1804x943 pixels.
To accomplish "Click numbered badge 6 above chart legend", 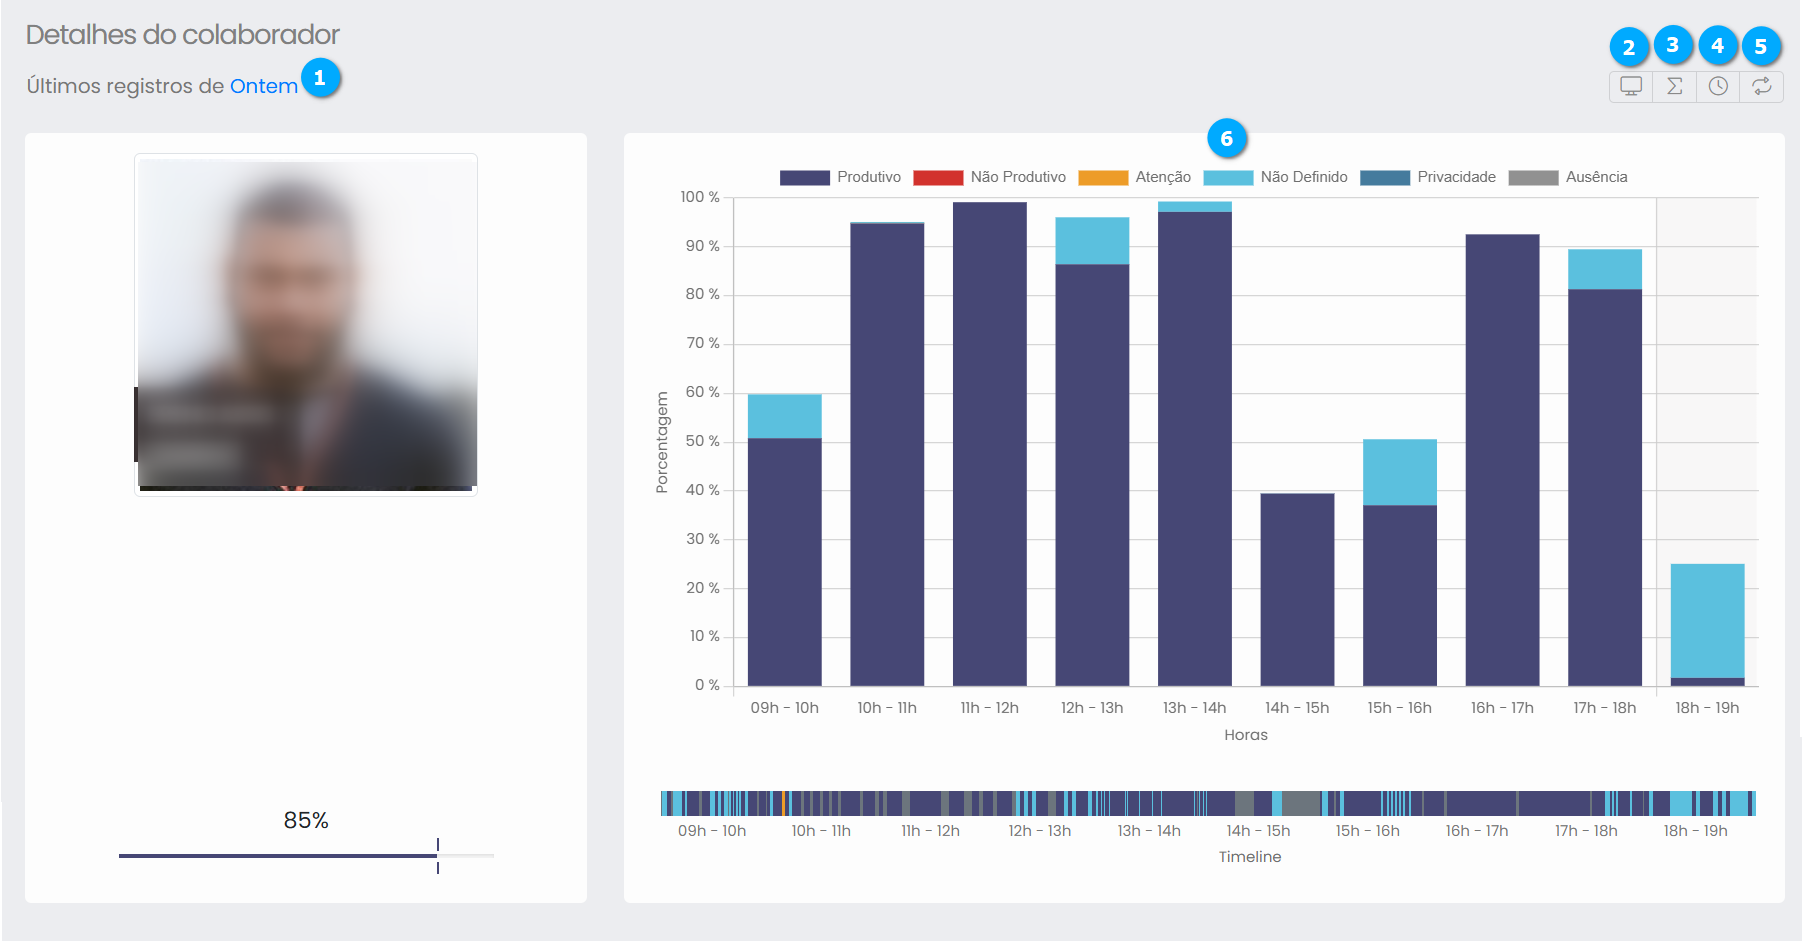I will 1226,139.
